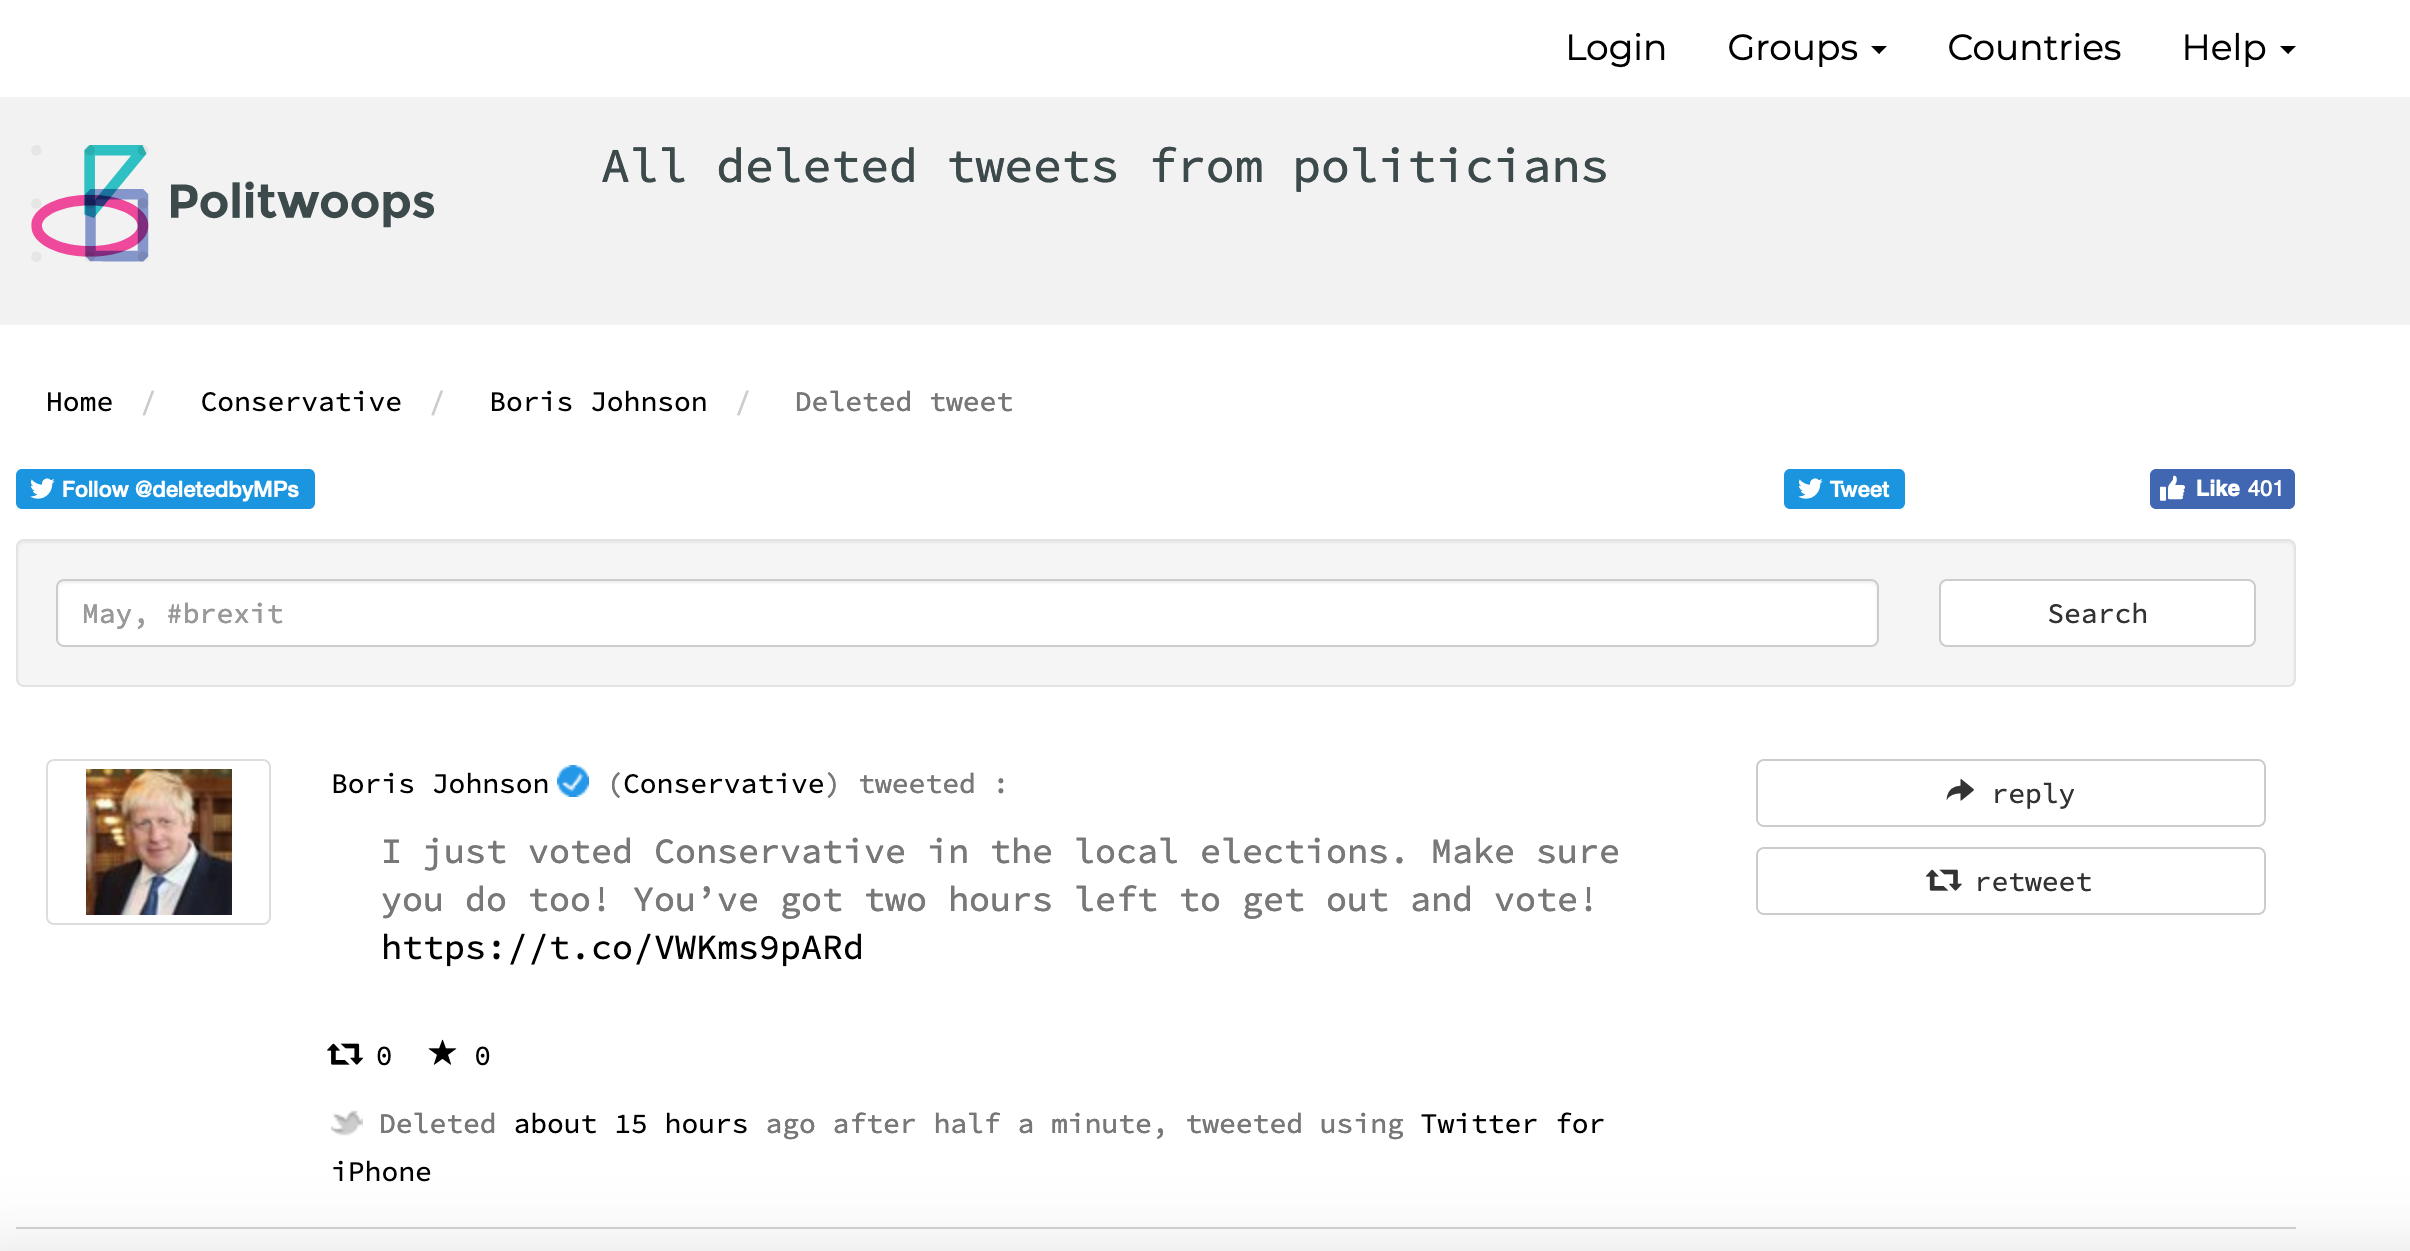Retweet the deleted tweet
This screenshot has height=1251, width=2410.
(2010, 881)
